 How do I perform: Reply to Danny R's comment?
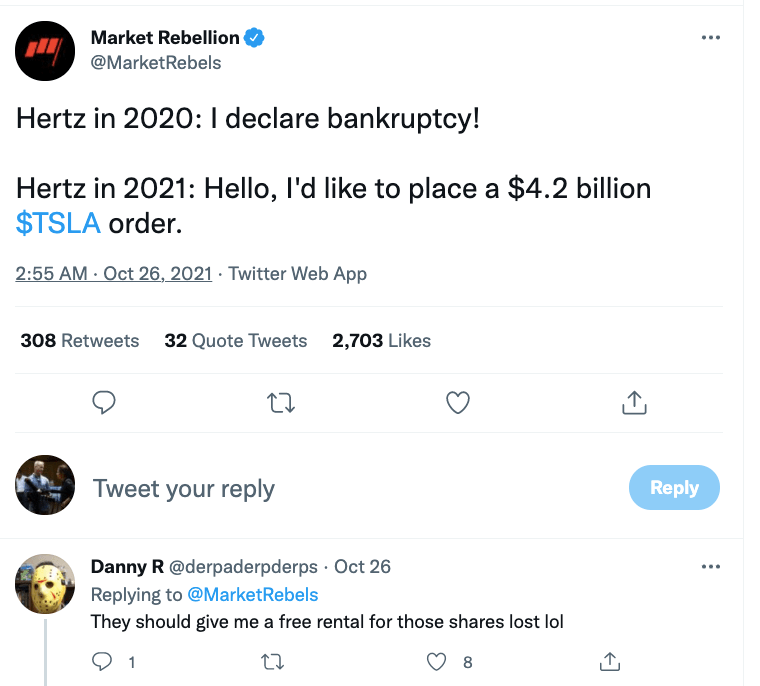103,661
